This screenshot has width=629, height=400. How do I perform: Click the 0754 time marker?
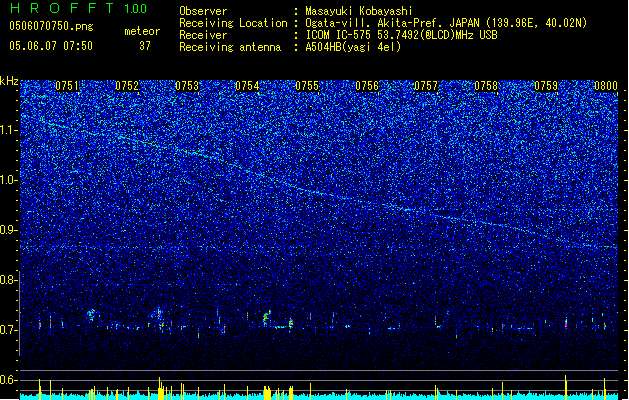247,86
